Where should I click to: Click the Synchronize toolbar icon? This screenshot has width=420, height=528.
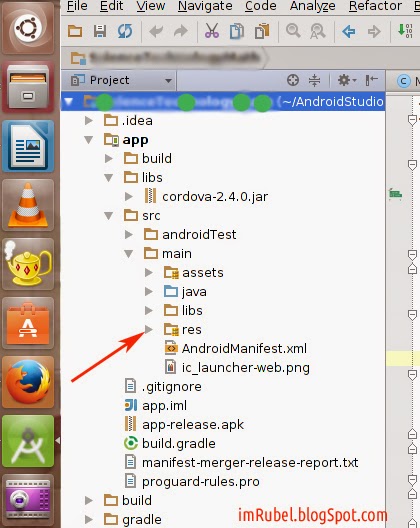click(x=125, y=31)
